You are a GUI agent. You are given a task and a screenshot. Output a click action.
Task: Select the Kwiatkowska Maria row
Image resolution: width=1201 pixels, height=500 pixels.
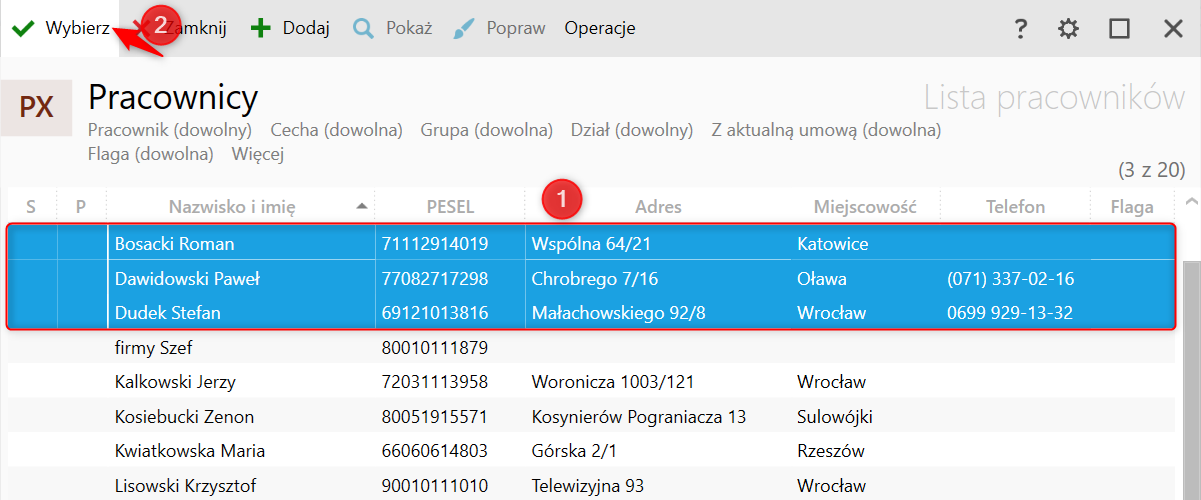[591, 451]
